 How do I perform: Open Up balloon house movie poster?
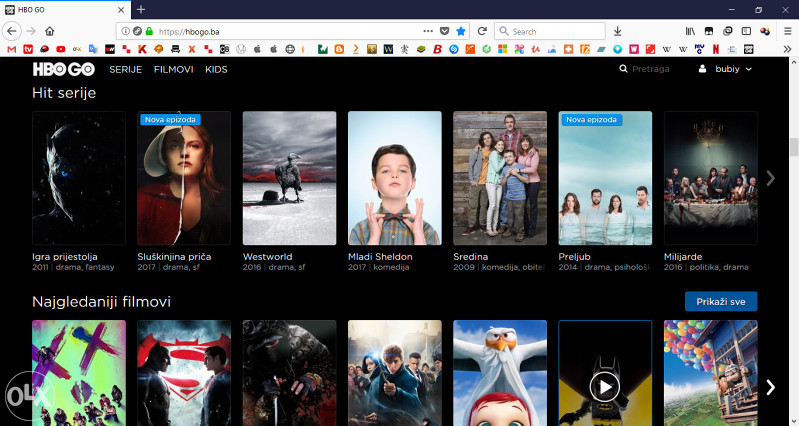(x=710, y=373)
